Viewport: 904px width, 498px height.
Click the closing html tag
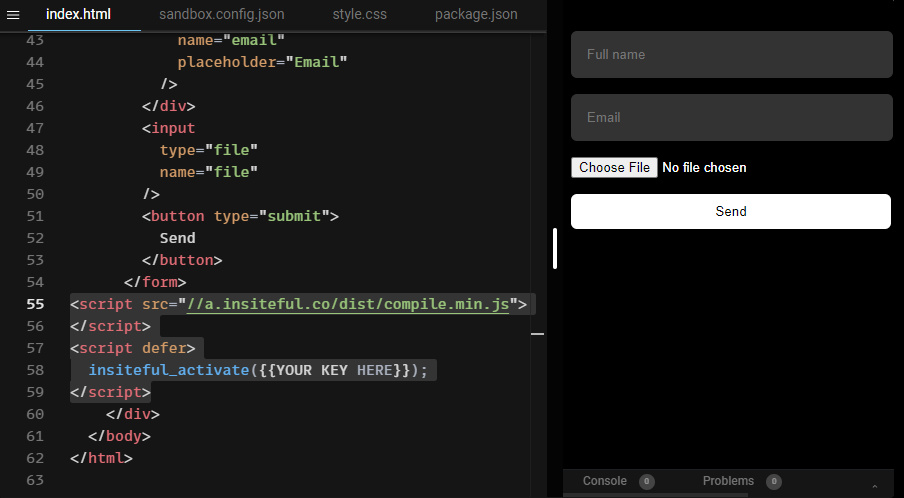point(101,458)
